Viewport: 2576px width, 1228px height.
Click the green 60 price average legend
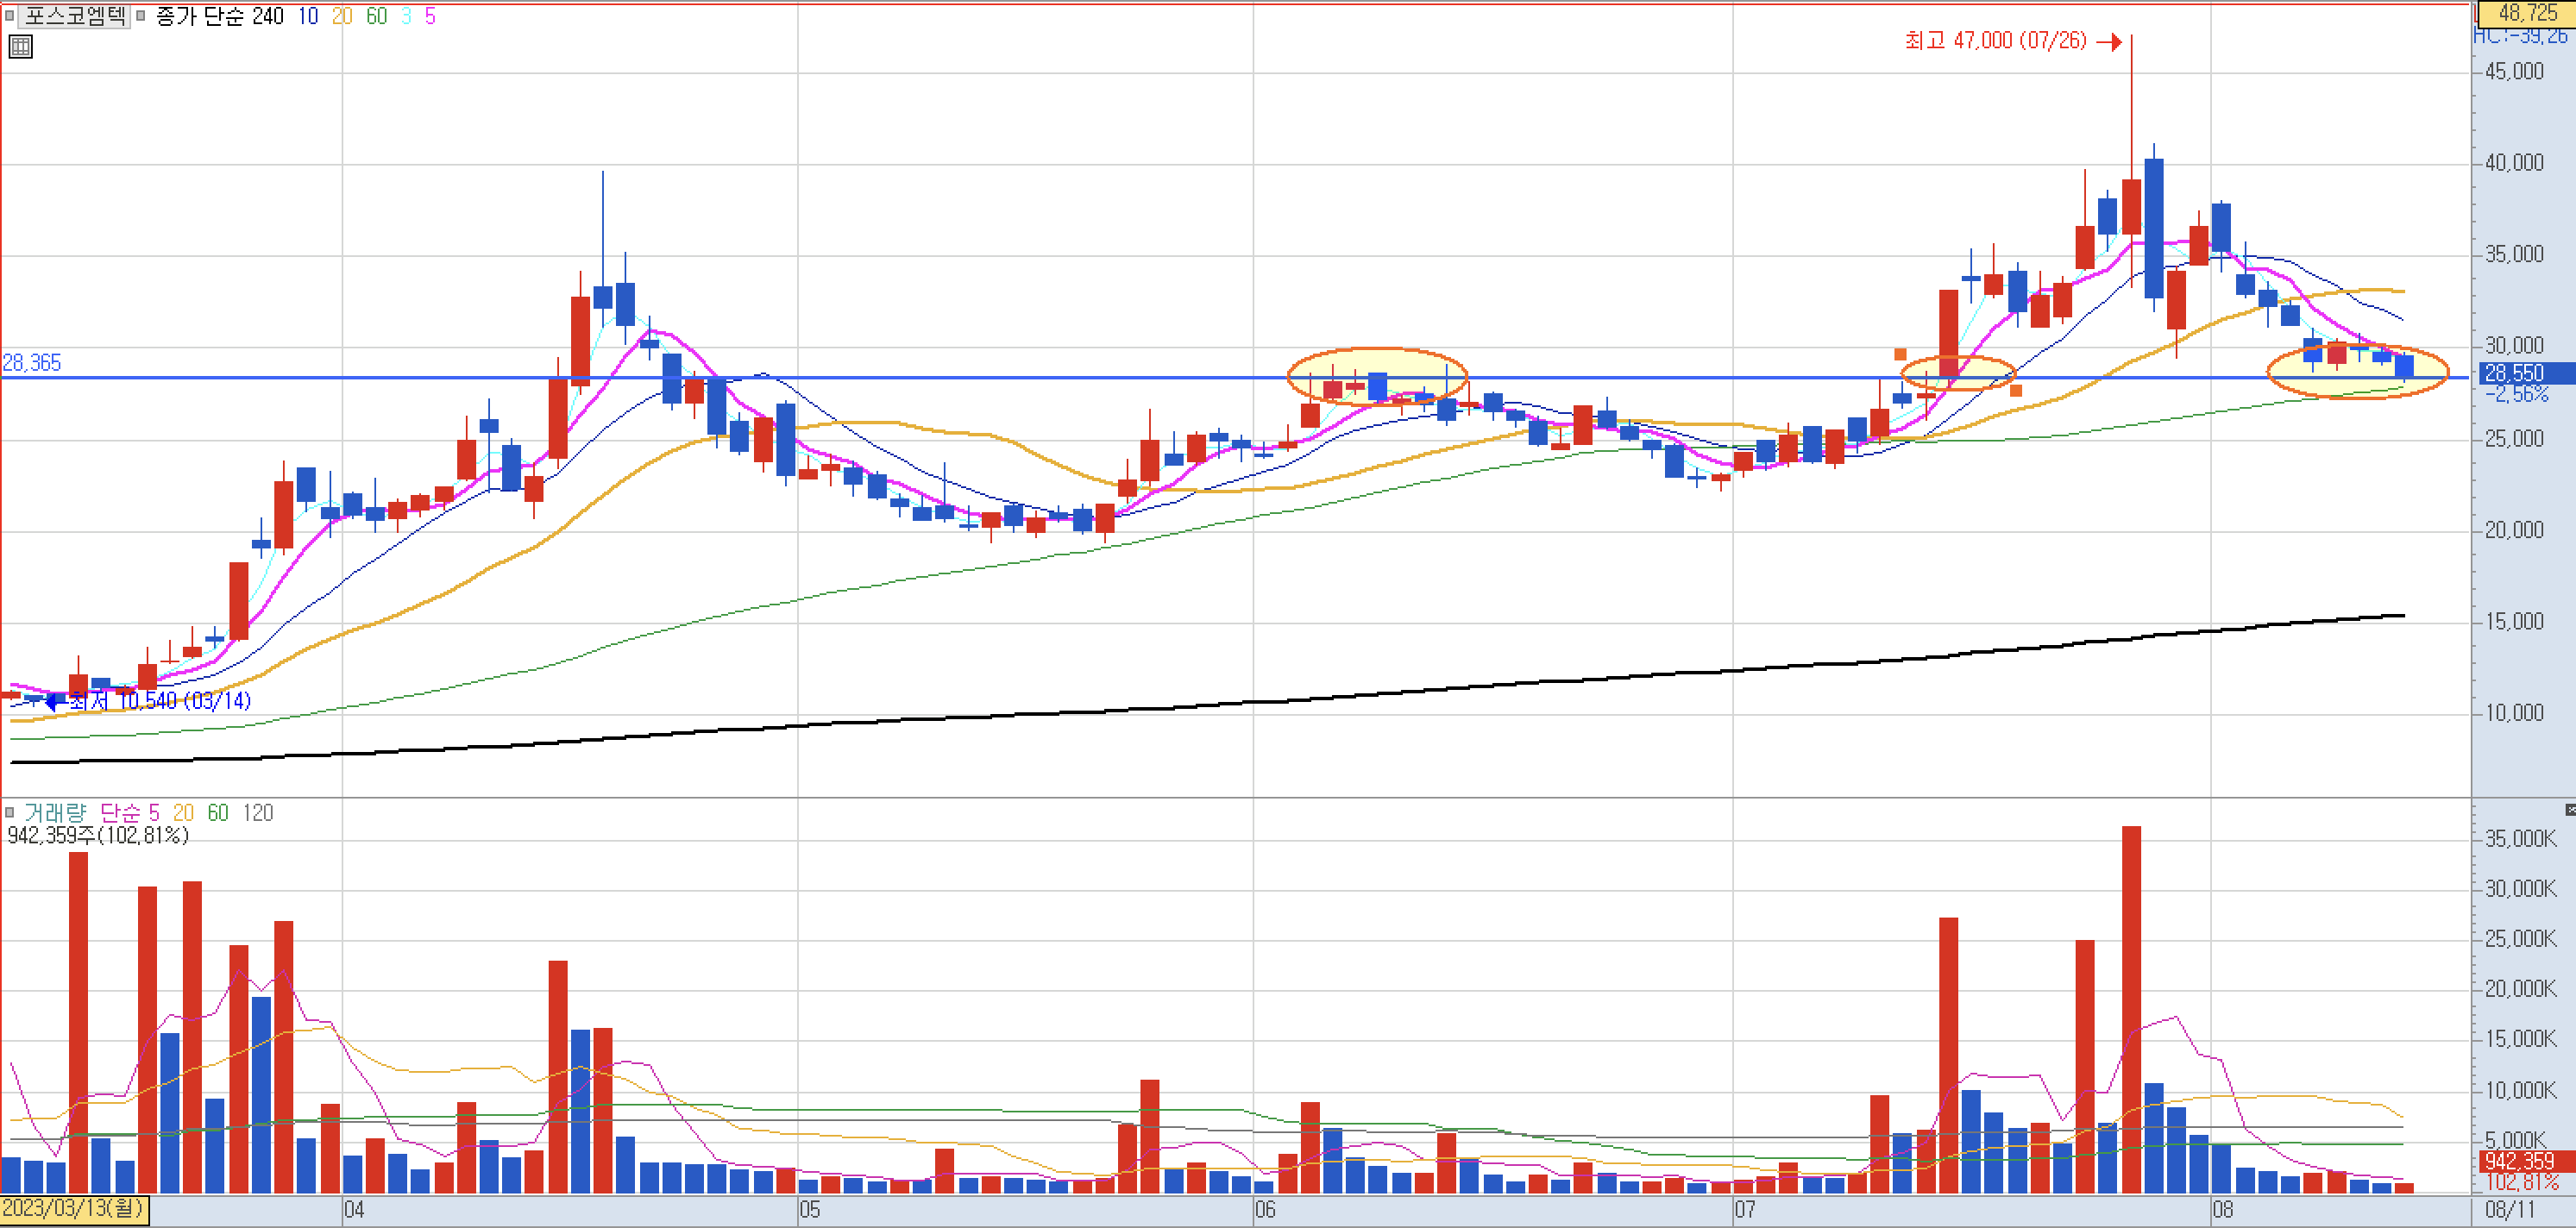376,16
